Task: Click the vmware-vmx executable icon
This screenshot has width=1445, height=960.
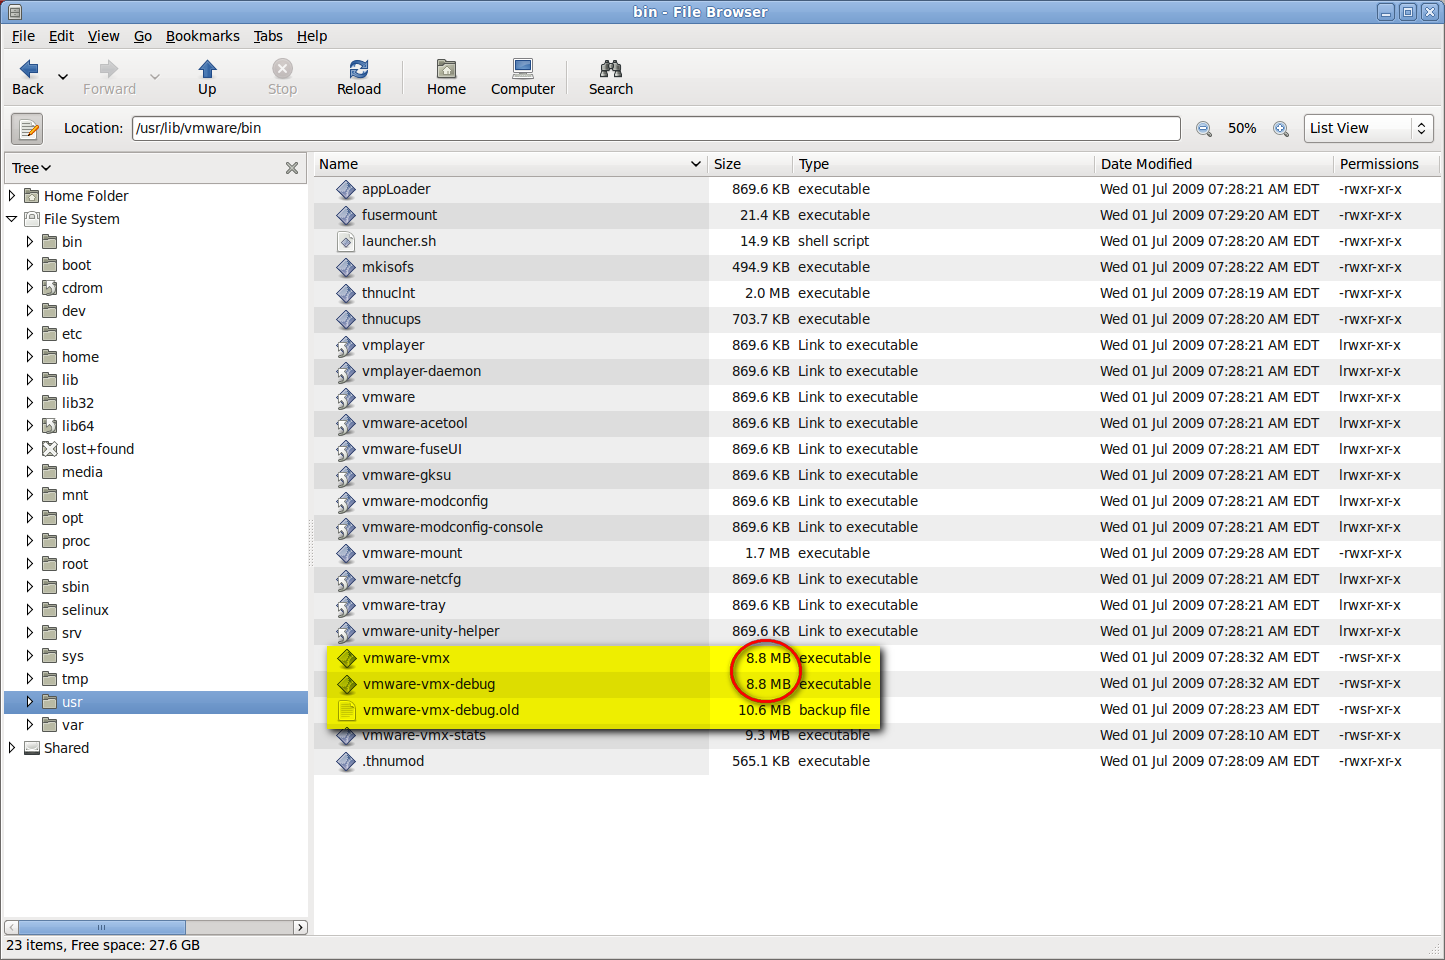Action: (x=347, y=659)
